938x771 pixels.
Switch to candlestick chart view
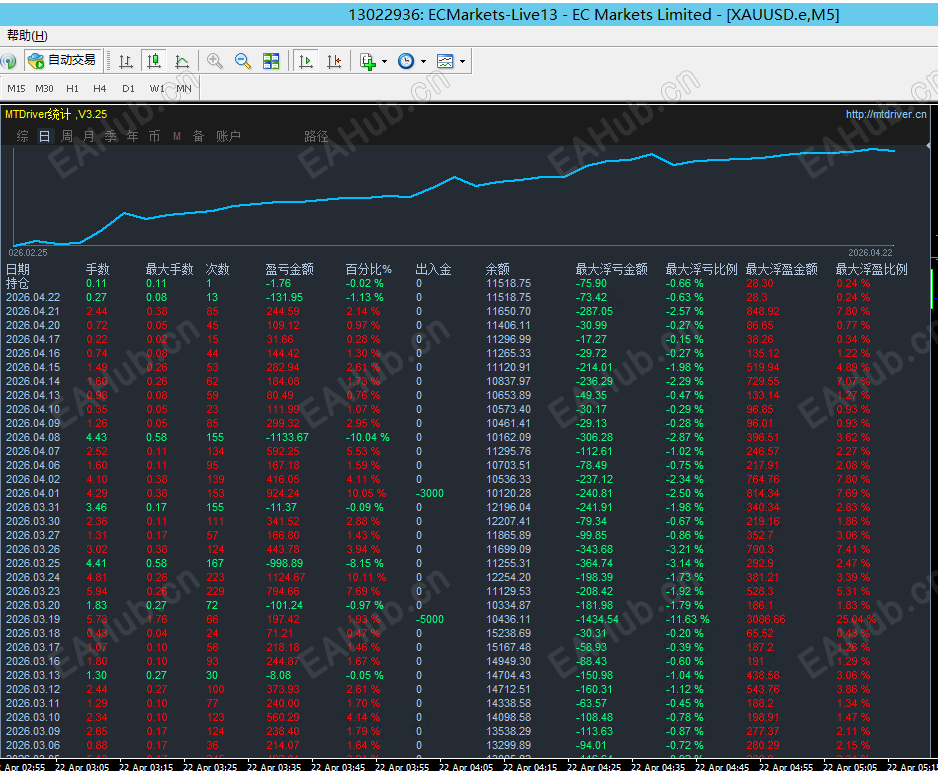tap(154, 61)
